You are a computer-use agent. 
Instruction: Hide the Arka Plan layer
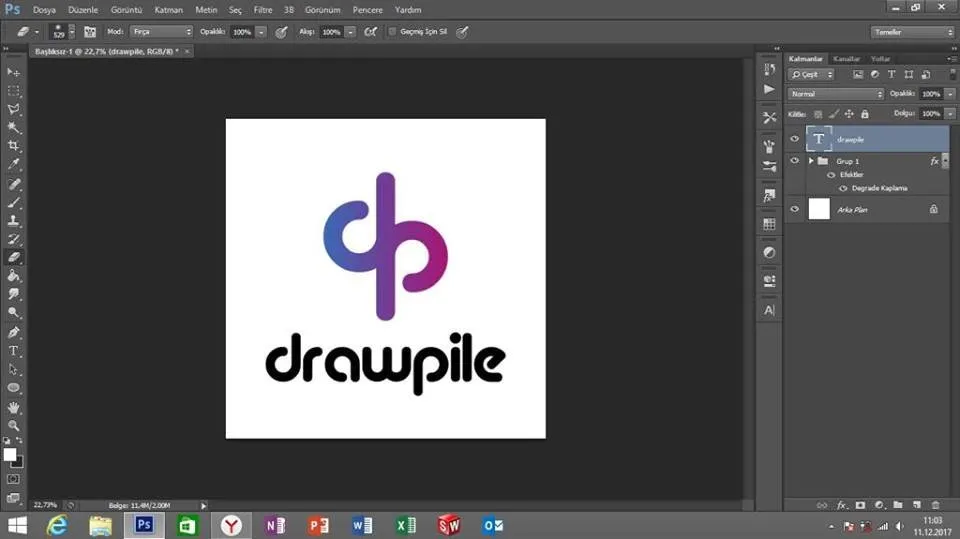pyautogui.click(x=795, y=209)
